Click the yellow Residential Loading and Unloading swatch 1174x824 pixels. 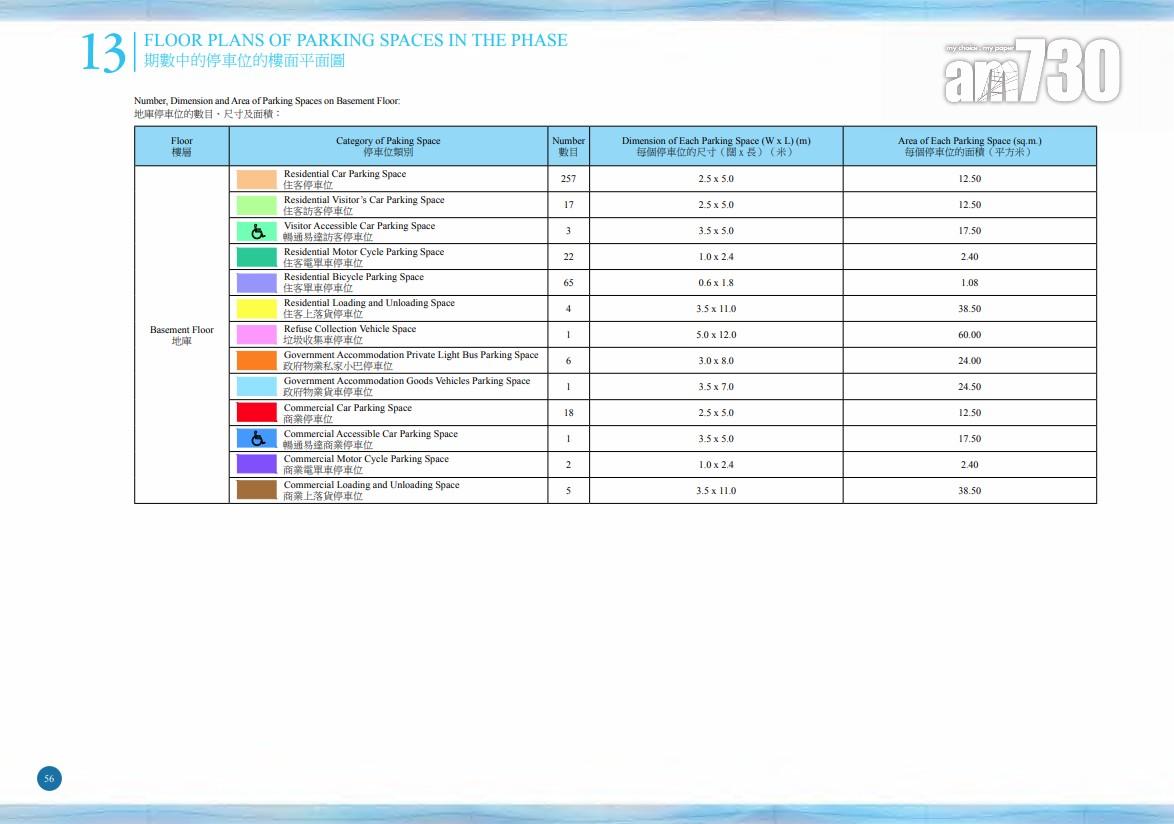click(x=256, y=309)
